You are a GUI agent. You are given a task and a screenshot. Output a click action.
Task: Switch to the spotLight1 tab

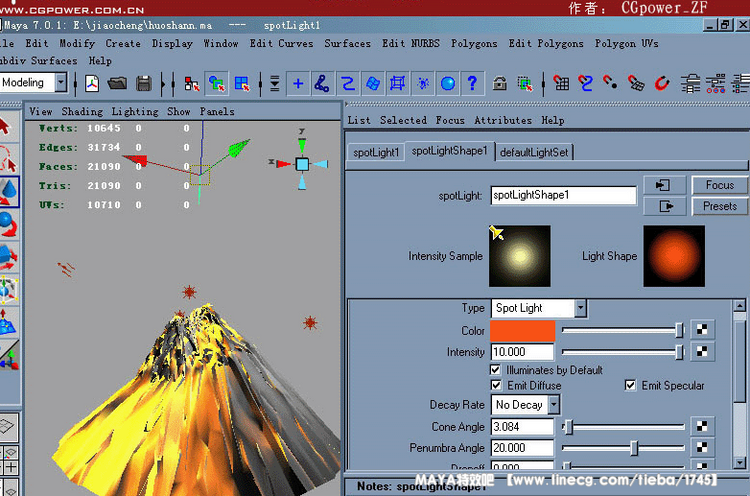[376, 153]
